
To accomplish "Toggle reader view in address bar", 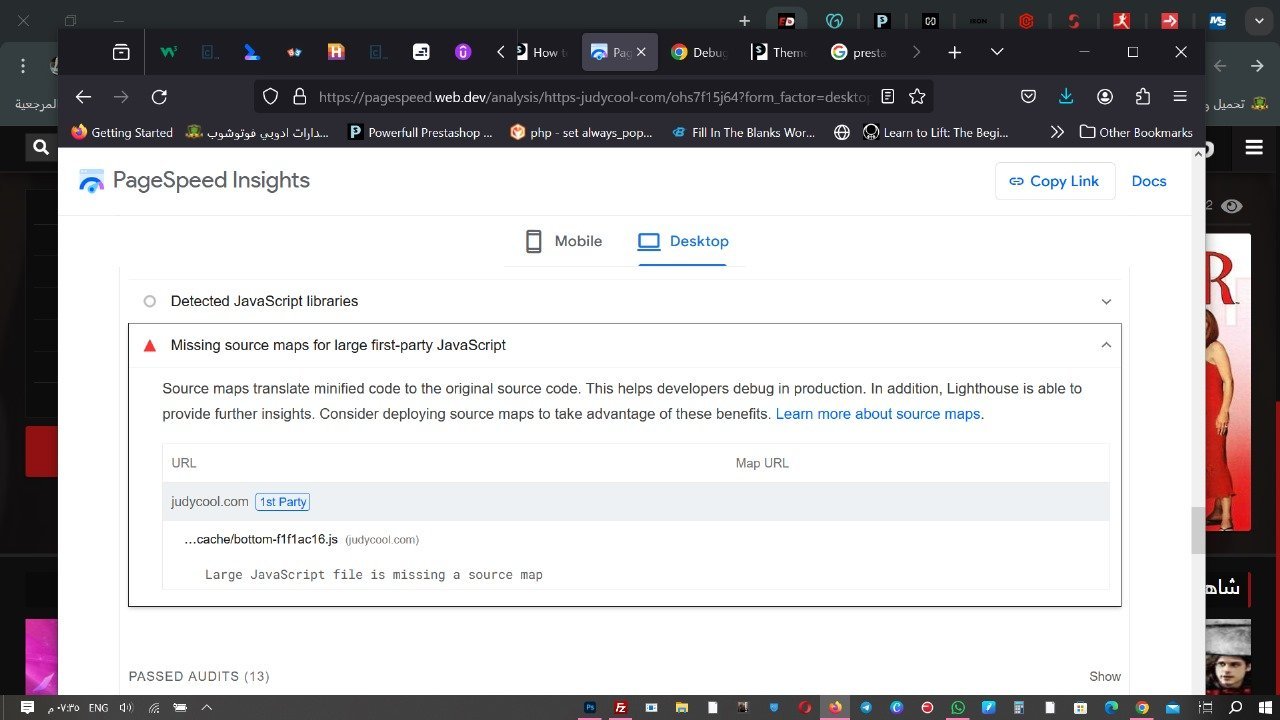I will coord(888,97).
